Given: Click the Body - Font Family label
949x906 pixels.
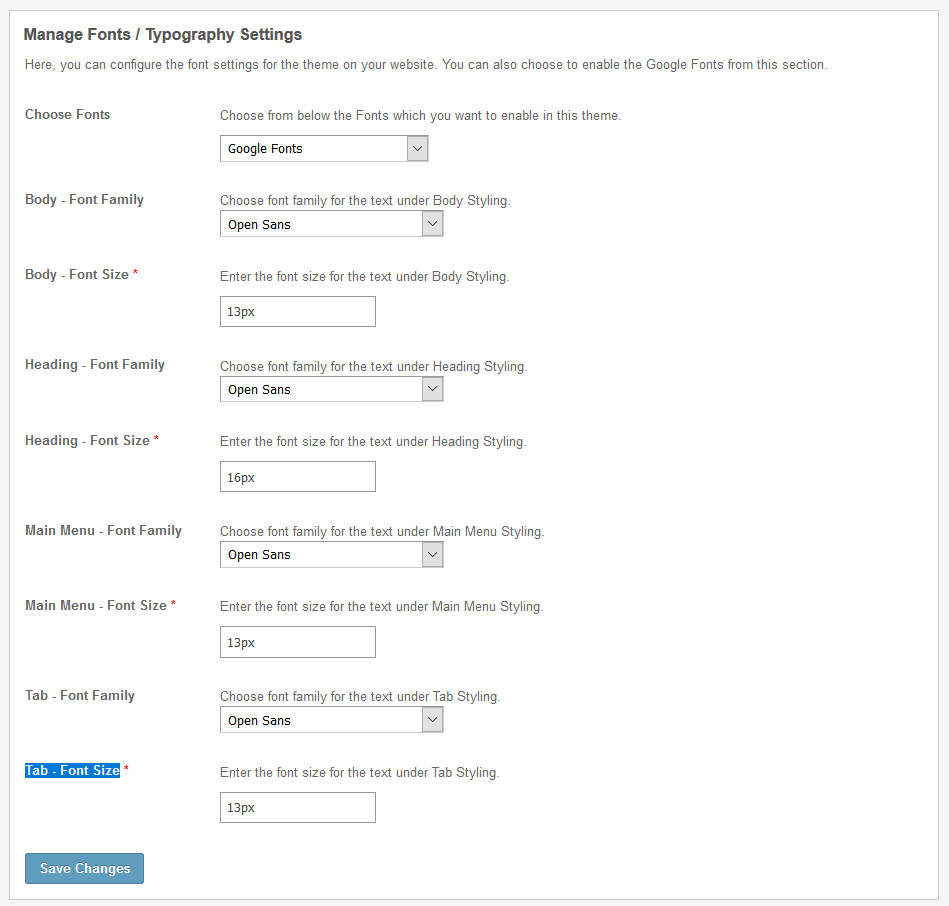Looking at the screenshot, I should tap(84, 199).
